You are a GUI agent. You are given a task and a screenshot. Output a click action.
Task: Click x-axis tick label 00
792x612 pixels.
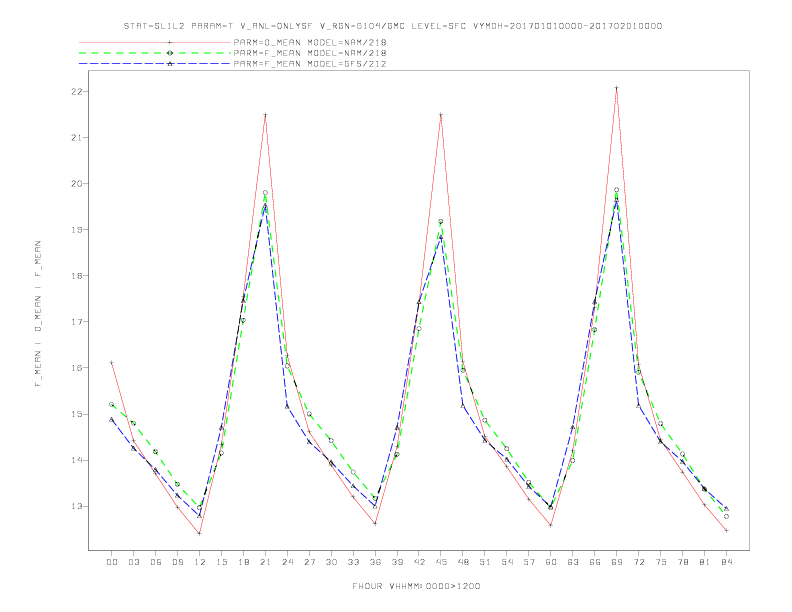(x=112, y=562)
